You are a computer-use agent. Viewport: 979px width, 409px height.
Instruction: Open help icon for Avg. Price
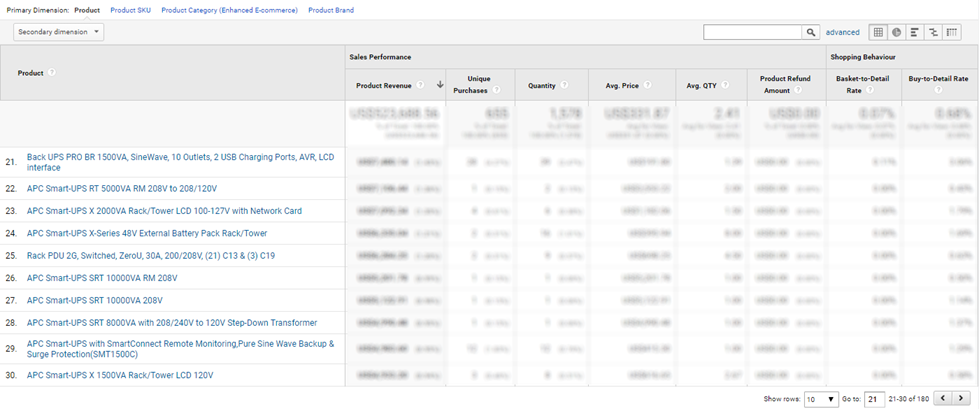point(647,86)
